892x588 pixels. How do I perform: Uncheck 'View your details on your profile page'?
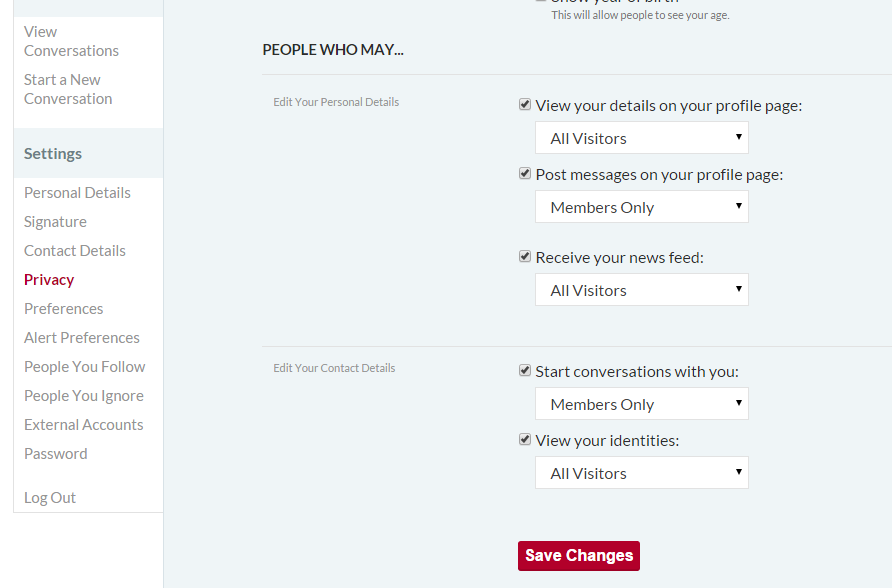(x=525, y=104)
